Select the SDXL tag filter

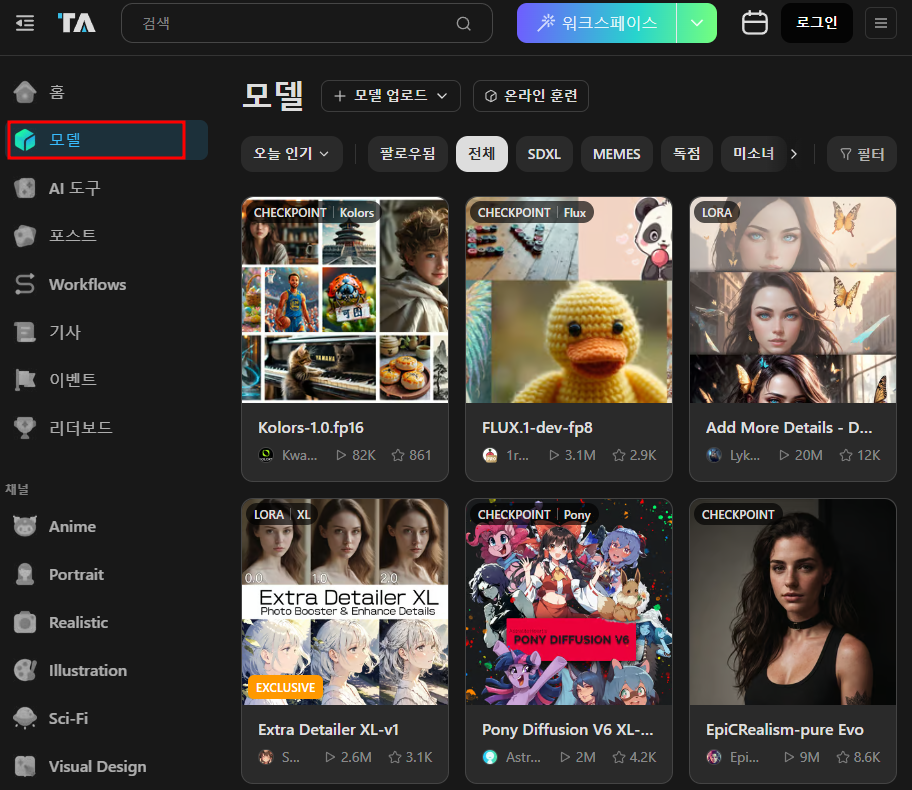click(x=544, y=154)
